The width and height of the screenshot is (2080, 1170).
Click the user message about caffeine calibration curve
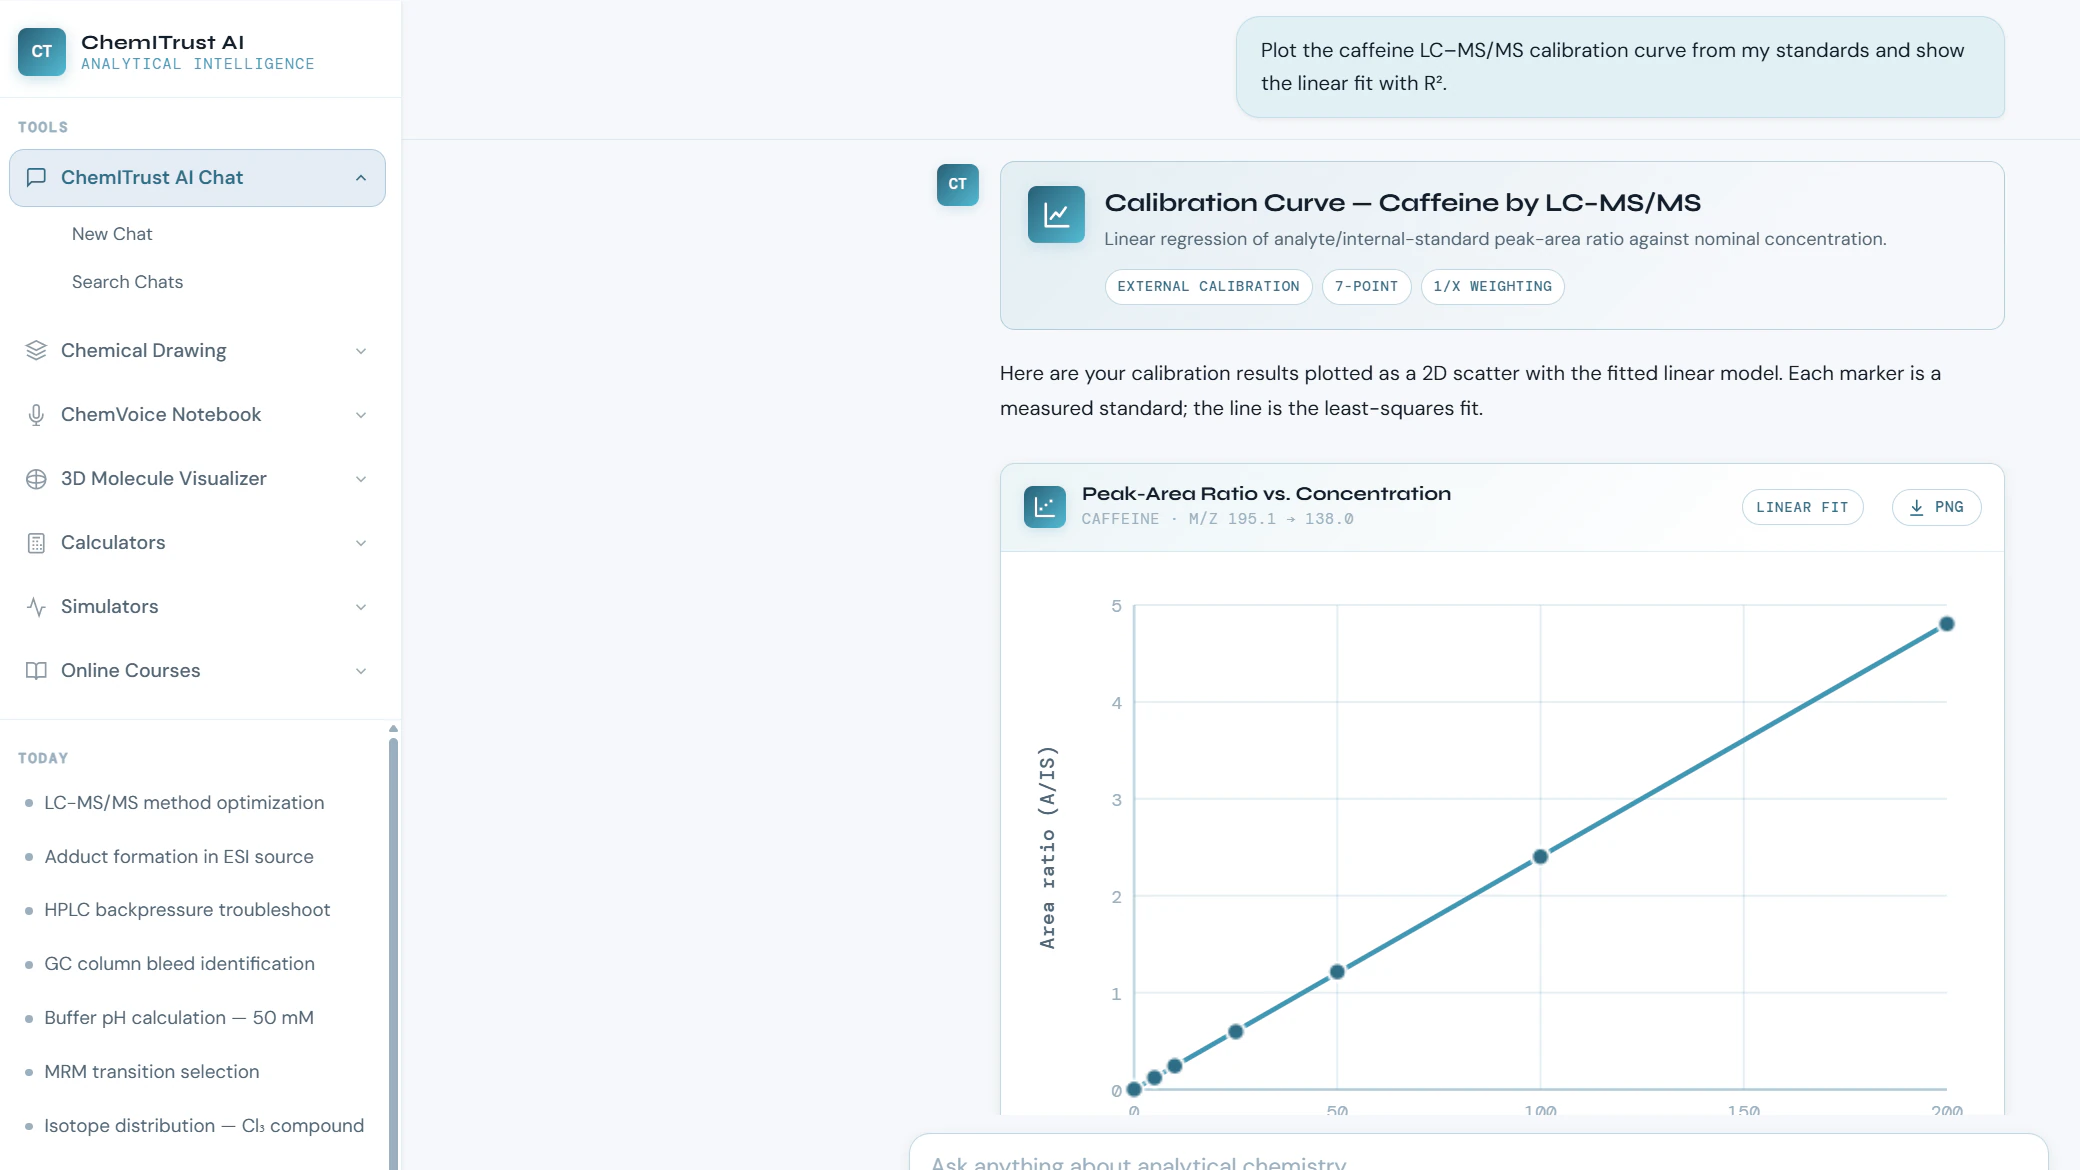[1620, 67]
